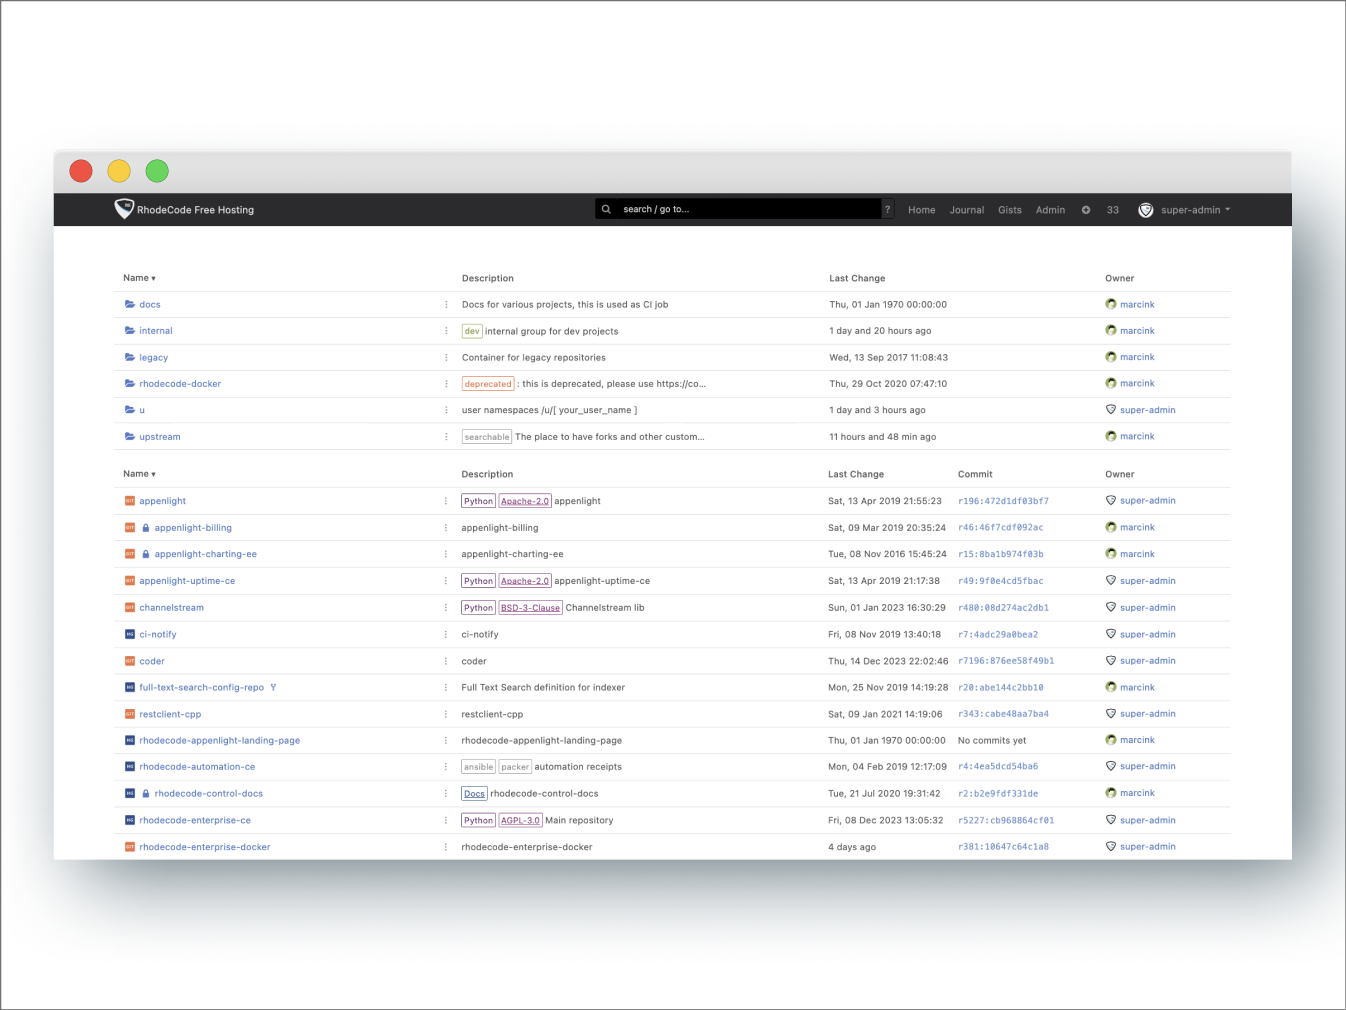The height and width of the screenshot is (1010, 1346).
Task: Open commit r480:08d274ac2db1 of channelstream
Action: point(1005,607)
